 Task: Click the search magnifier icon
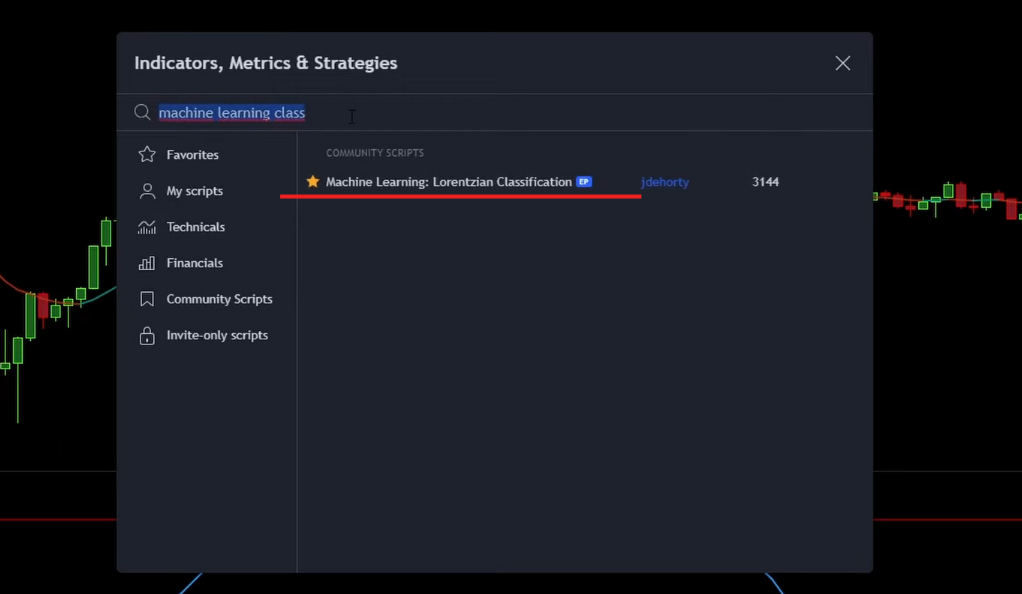pyautogui.click(x=142, y=112)
